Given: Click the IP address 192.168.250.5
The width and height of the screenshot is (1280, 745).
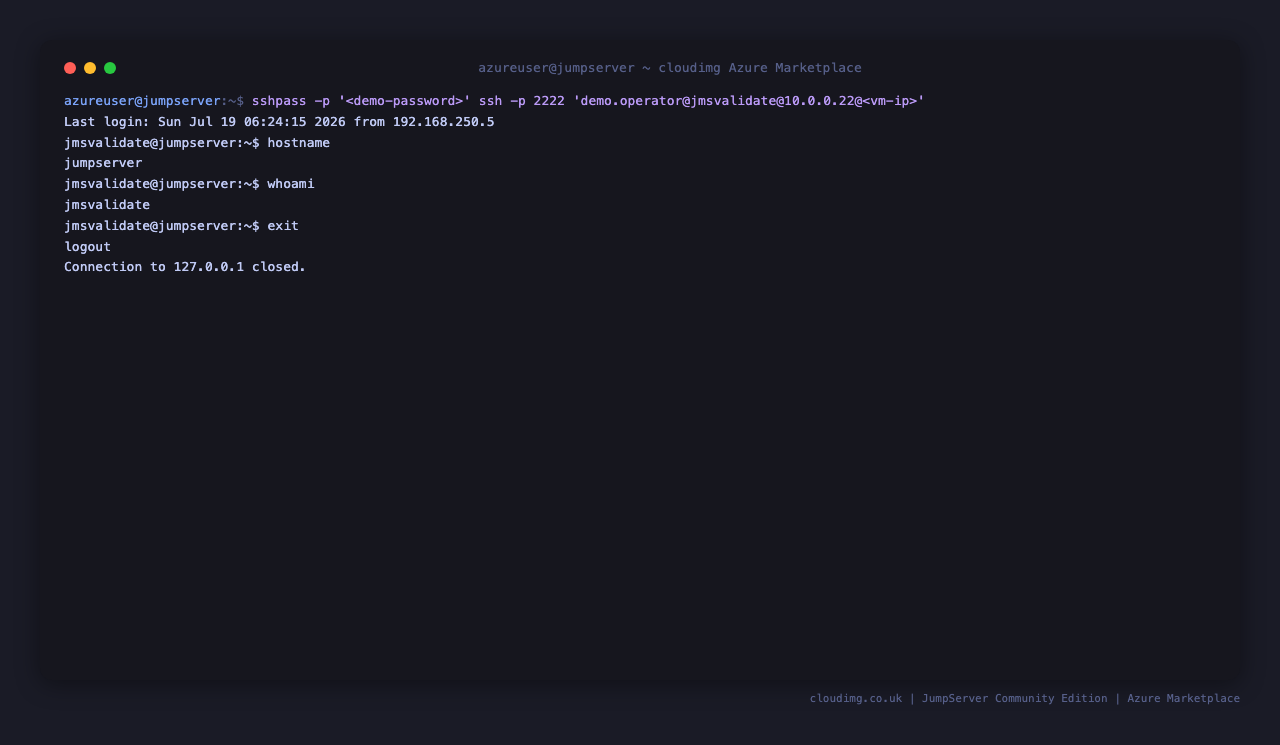Looking at the screenshot, I should point(443,122).
